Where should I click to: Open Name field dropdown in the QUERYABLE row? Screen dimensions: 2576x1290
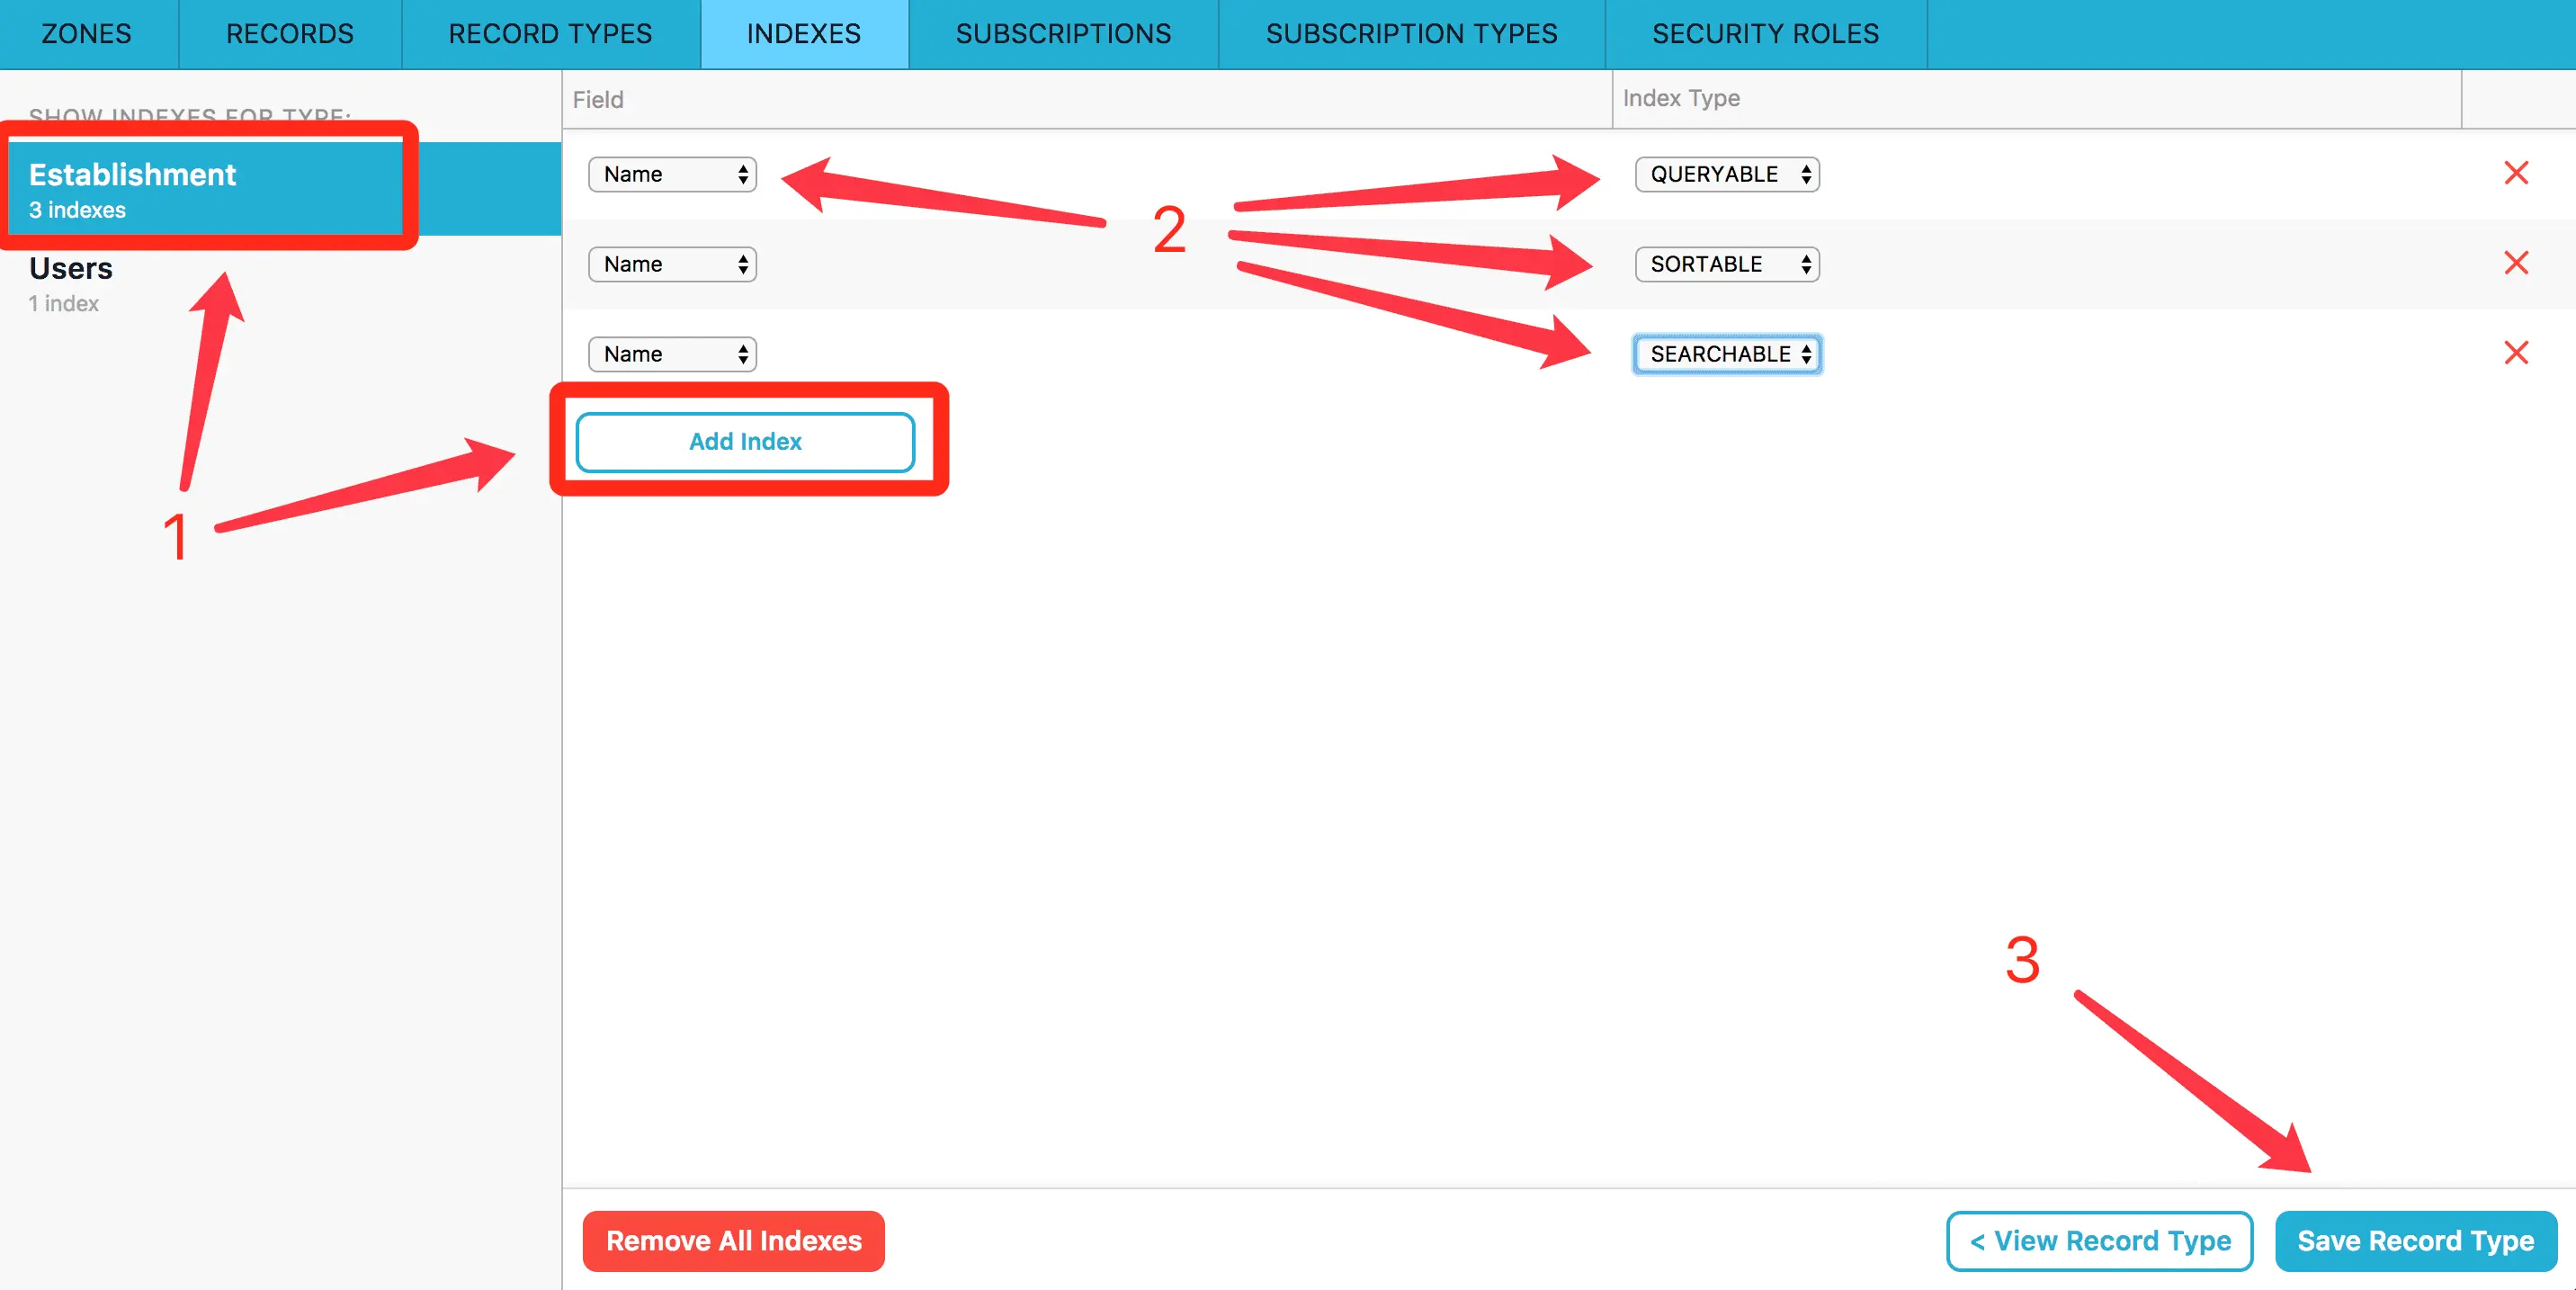(672, 174)
